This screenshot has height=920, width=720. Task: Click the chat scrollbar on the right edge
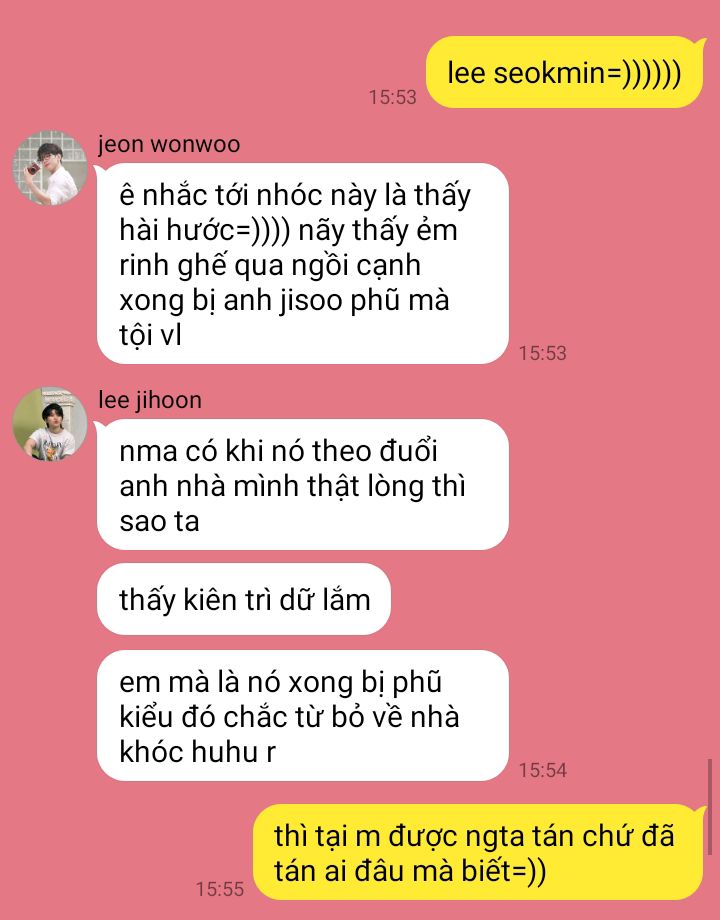pyautogui.click(x=709, y=807)
